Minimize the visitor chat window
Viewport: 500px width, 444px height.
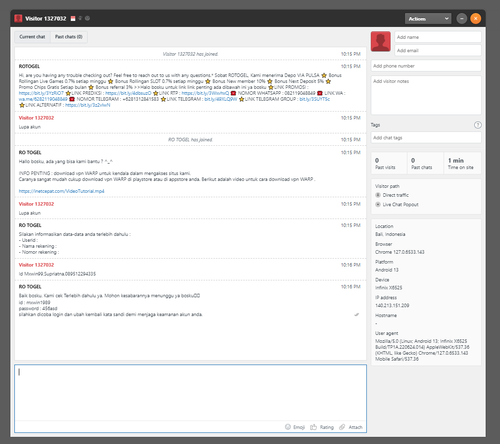click(462, 19)
